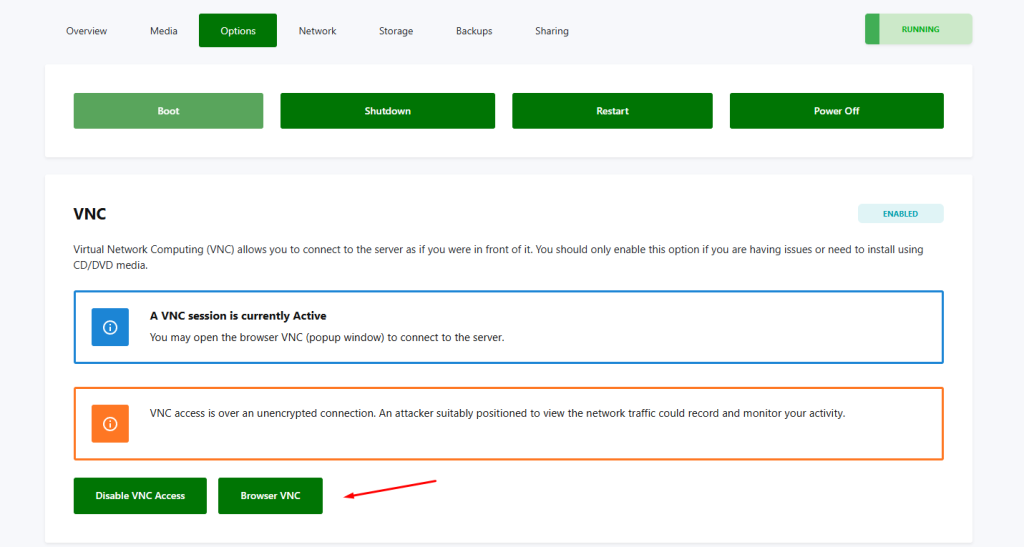This screenshot has height=547, width=1024.
Task: Click the Boot button
Action: pos(168,111)
